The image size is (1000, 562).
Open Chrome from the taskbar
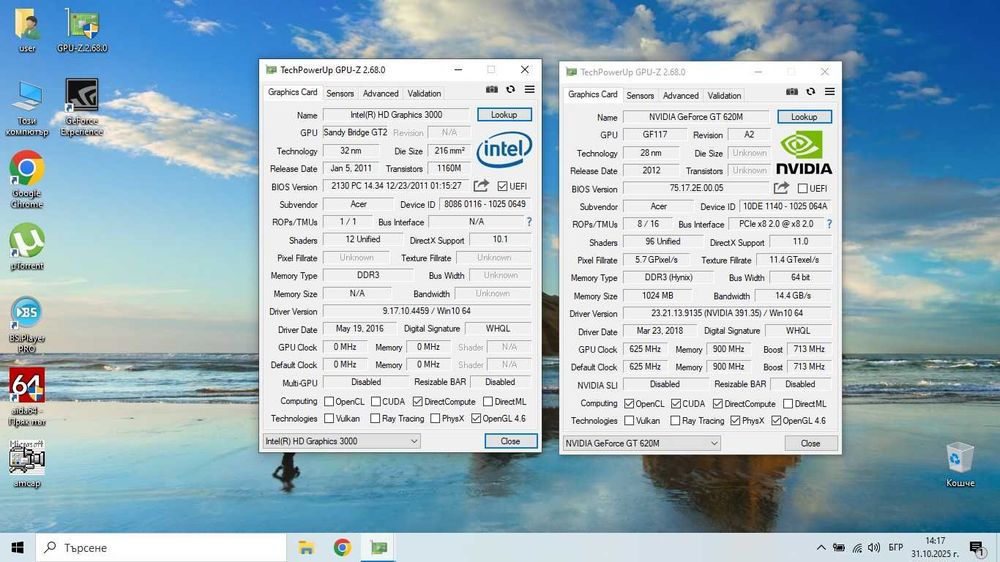[342, 547]
